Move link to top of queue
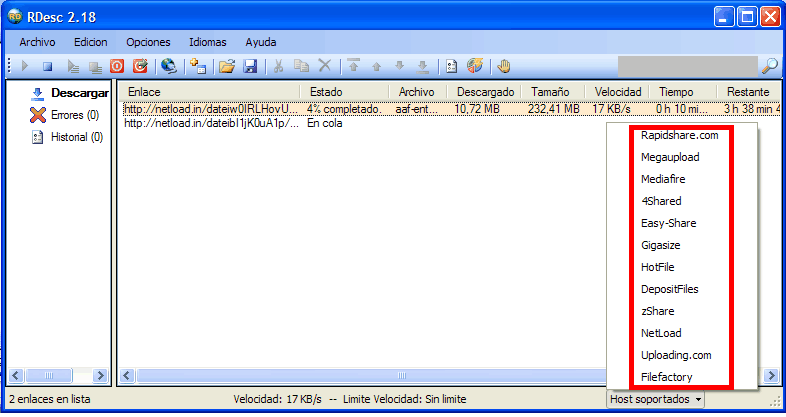 click(353, 65)
